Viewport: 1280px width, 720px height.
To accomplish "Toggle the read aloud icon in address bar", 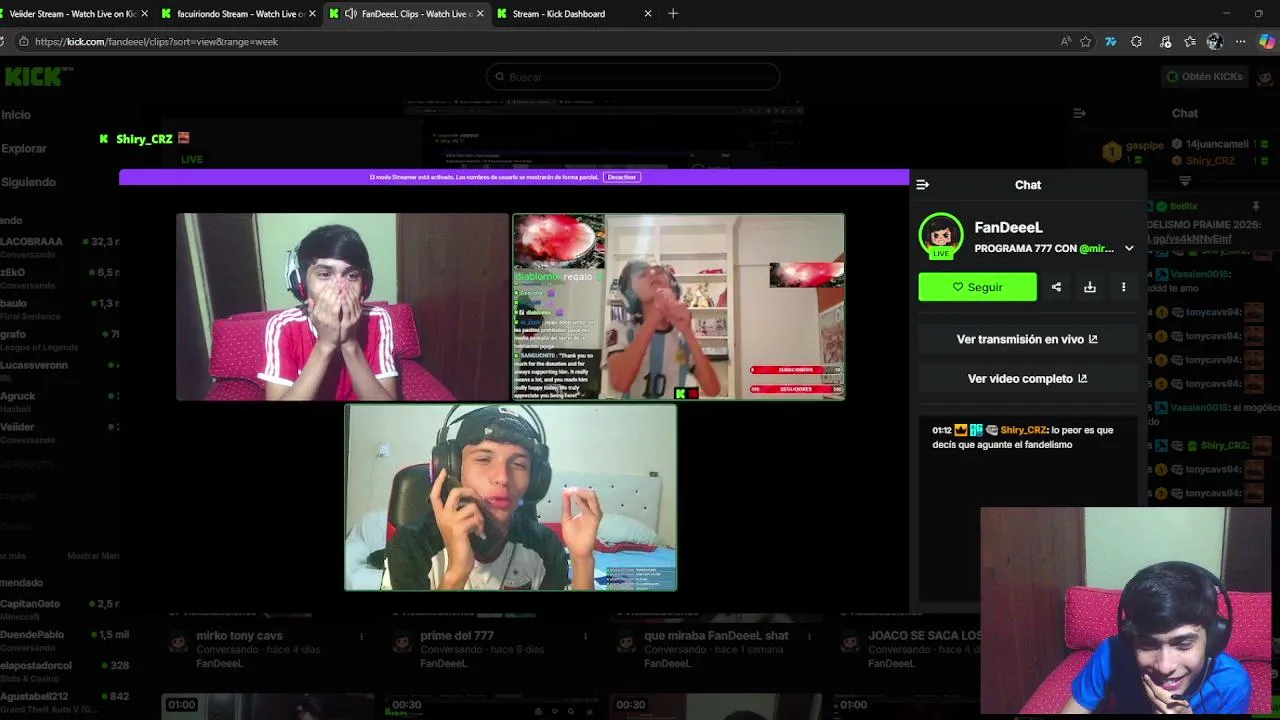I will click(1065, 42).
